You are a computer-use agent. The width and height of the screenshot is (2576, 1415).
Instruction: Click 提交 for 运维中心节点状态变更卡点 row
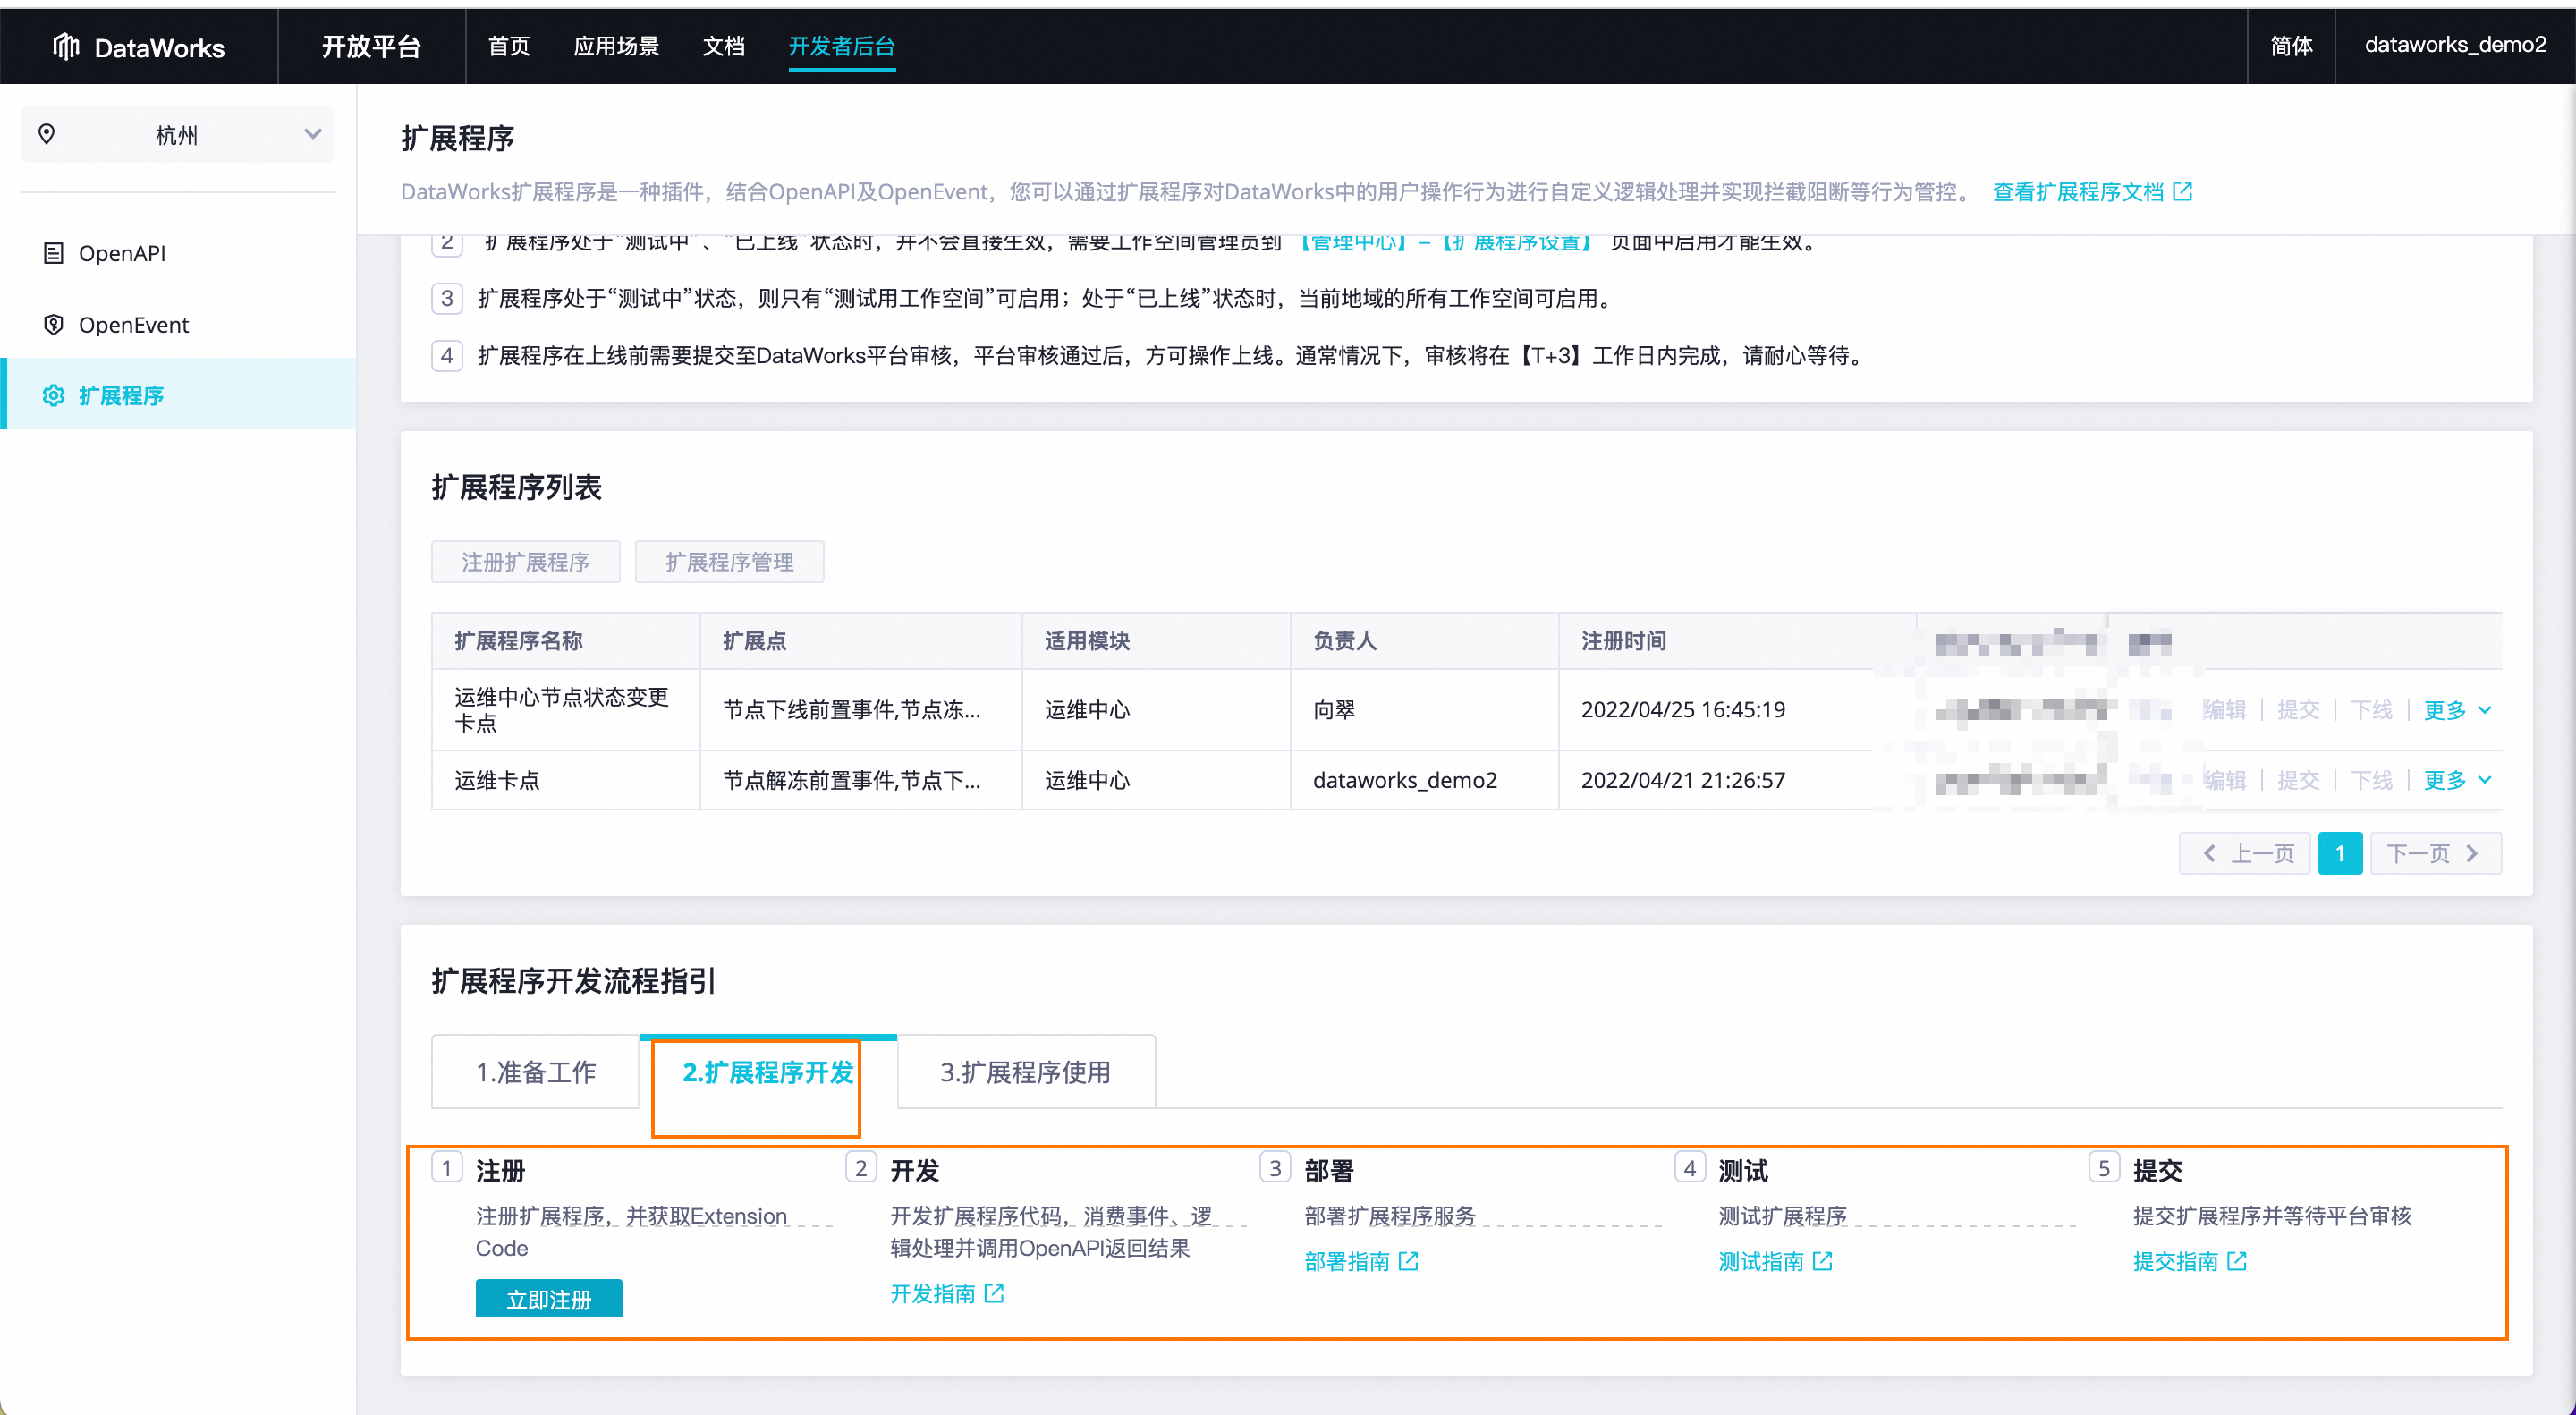pos(2298,710)
